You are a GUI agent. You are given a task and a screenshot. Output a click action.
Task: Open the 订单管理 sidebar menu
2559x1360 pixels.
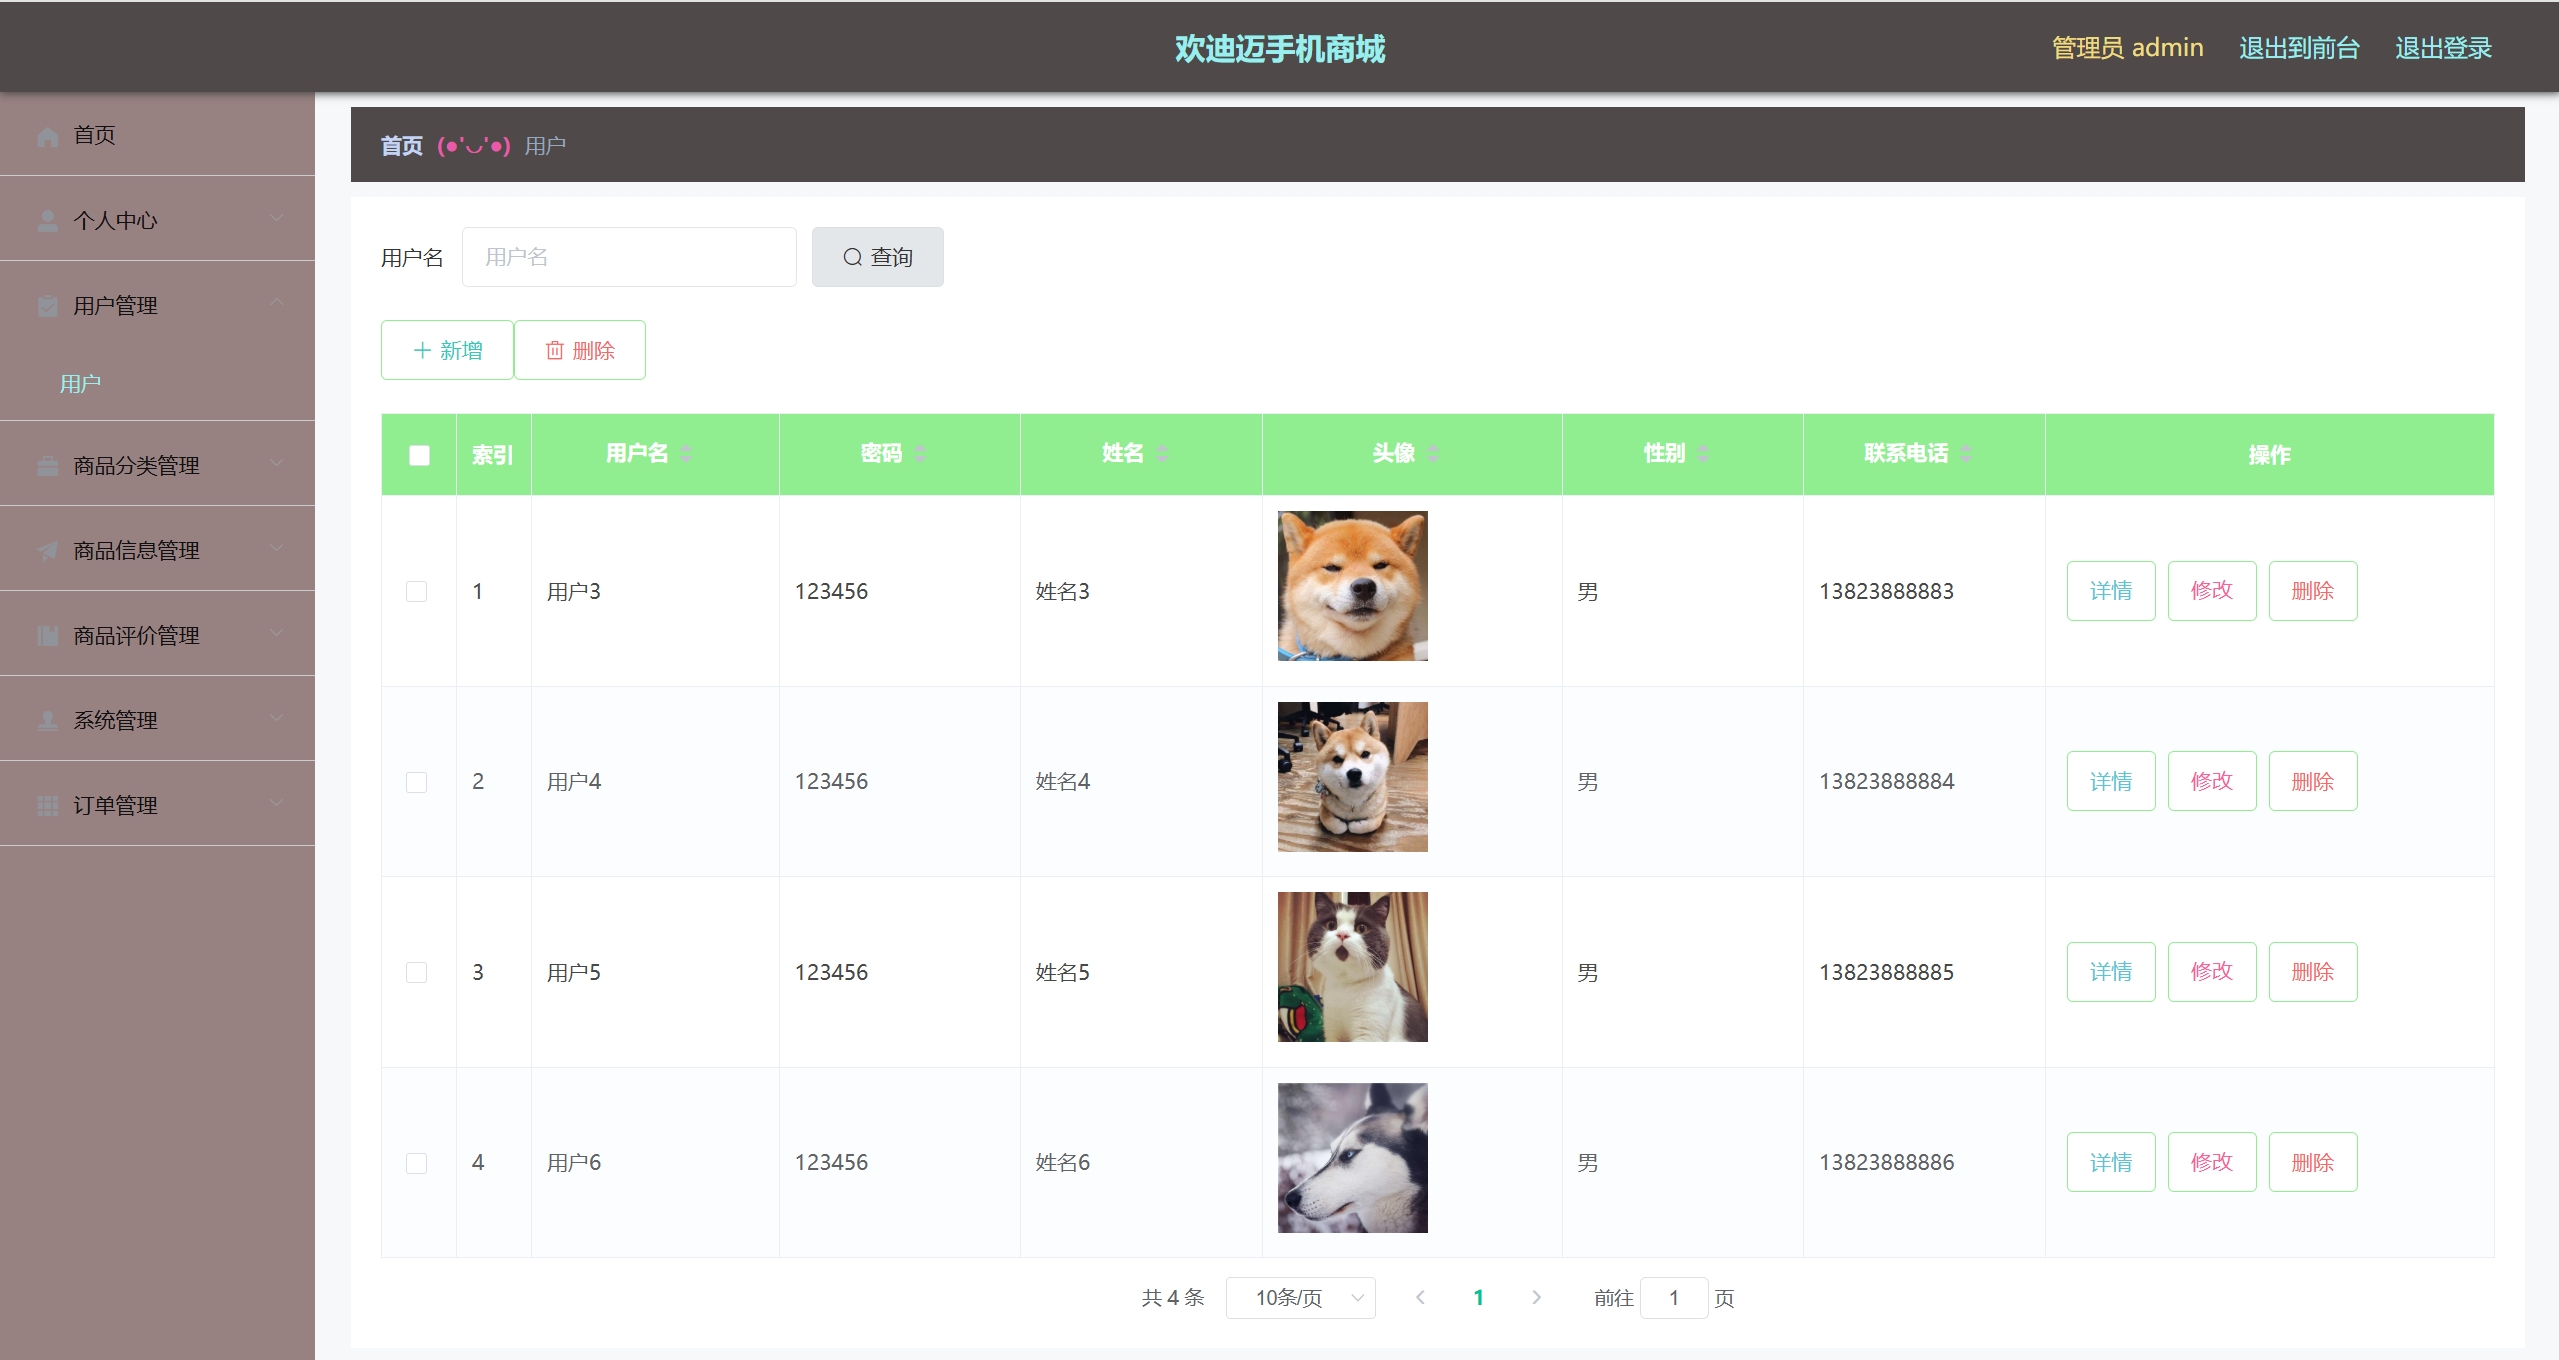coord(157,805)
